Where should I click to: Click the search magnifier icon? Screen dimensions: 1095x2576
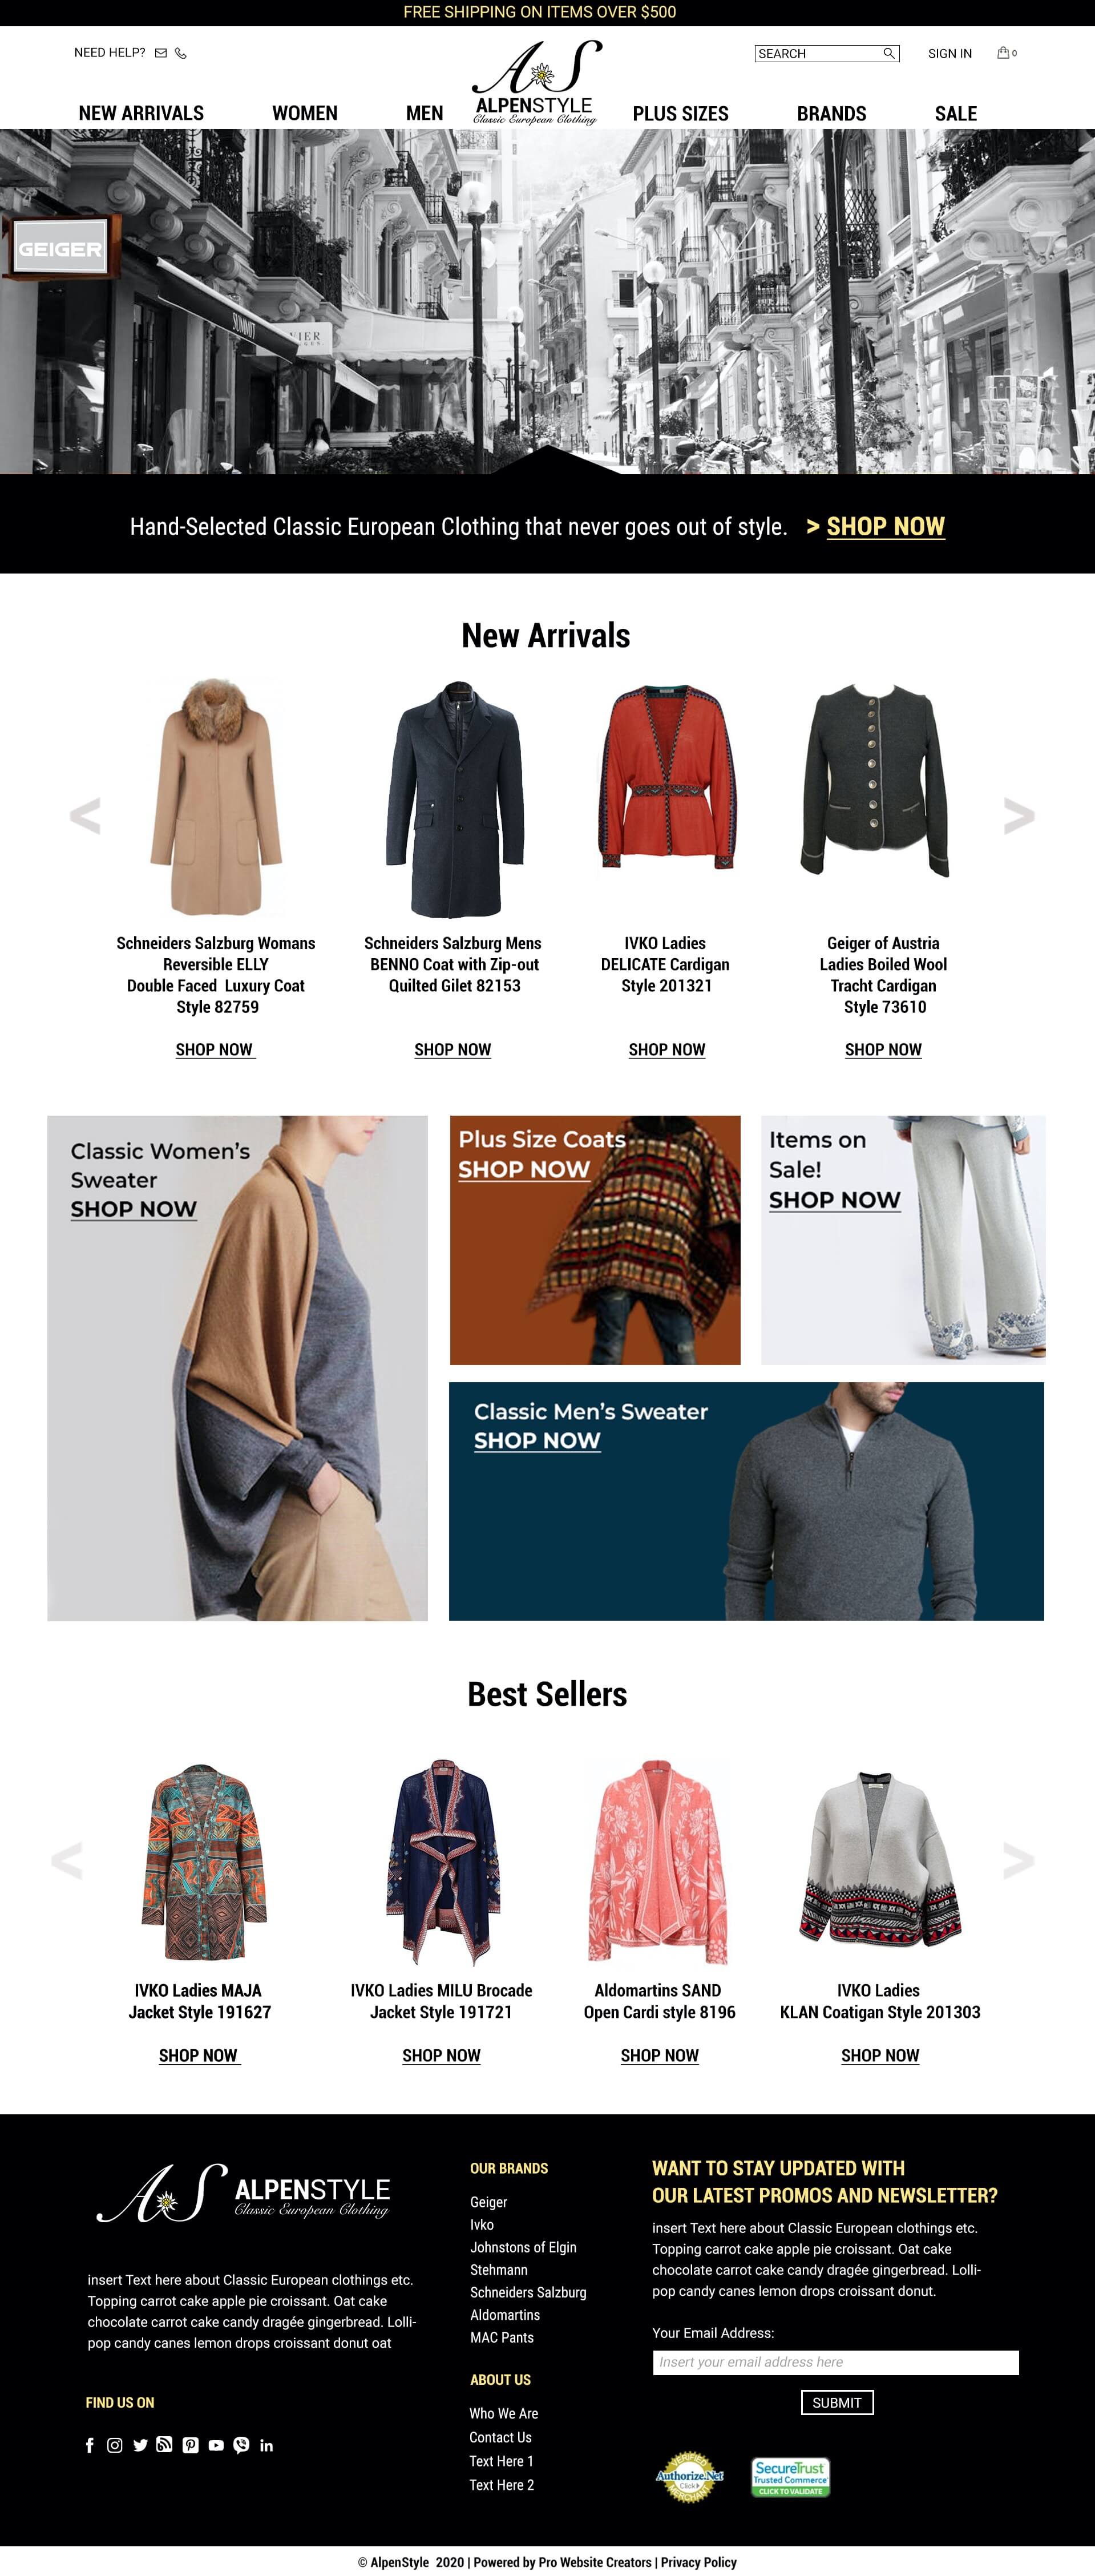pyautogui.click(x=888, y=53)
